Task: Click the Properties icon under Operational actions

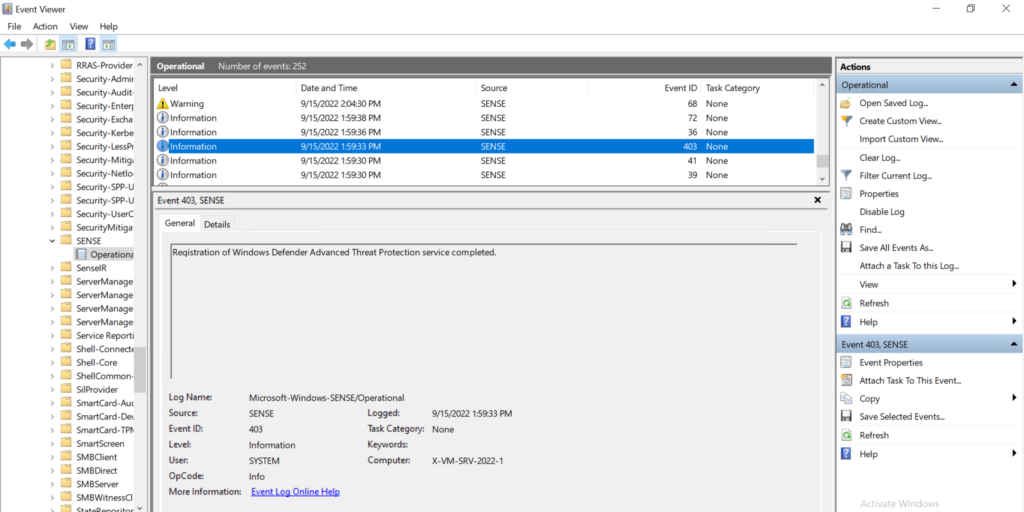Action: tap(846, 193)
